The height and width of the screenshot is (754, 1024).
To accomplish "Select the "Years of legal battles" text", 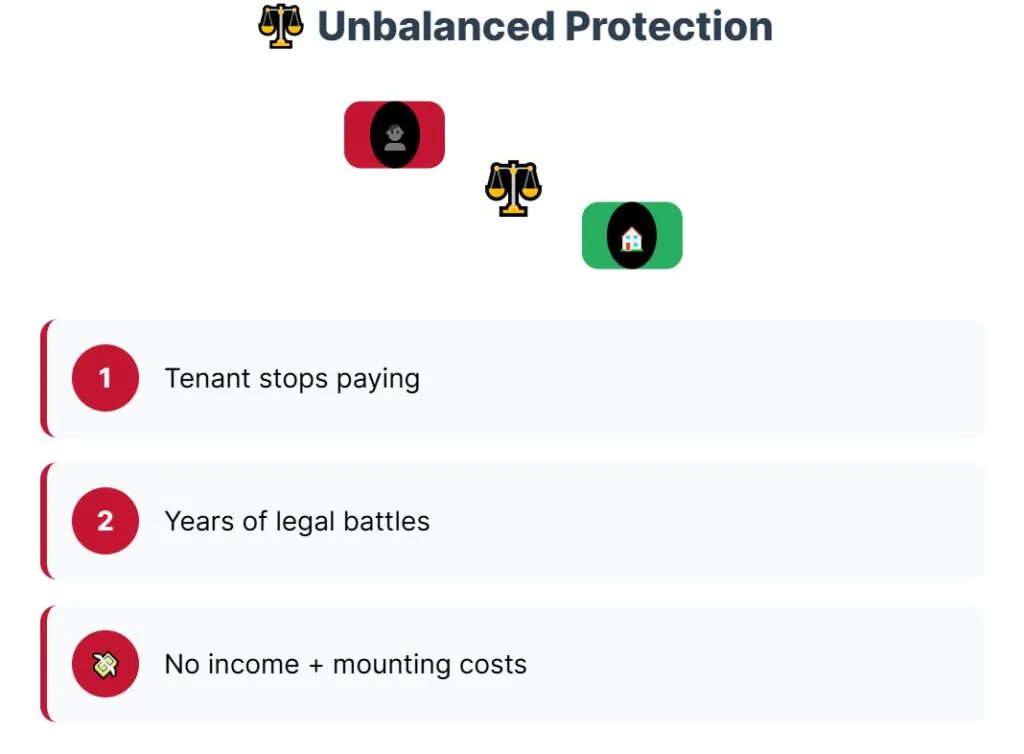I will tap(297, 521).
